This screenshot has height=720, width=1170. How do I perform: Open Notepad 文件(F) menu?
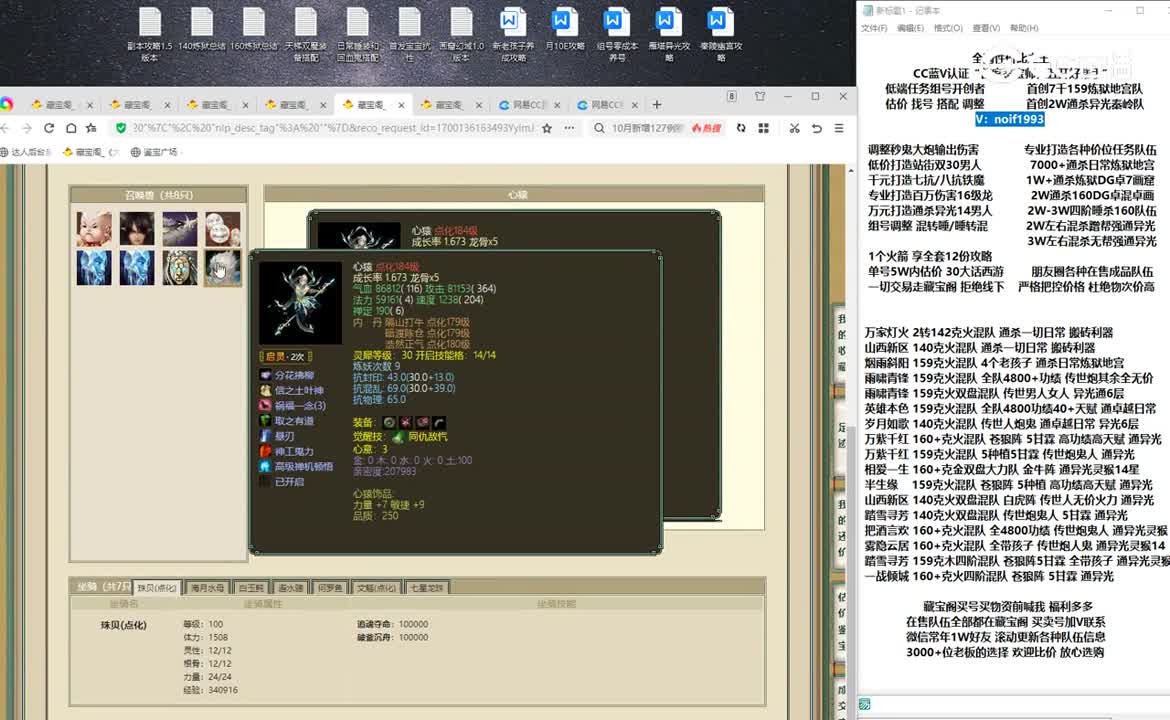(874, 28)
